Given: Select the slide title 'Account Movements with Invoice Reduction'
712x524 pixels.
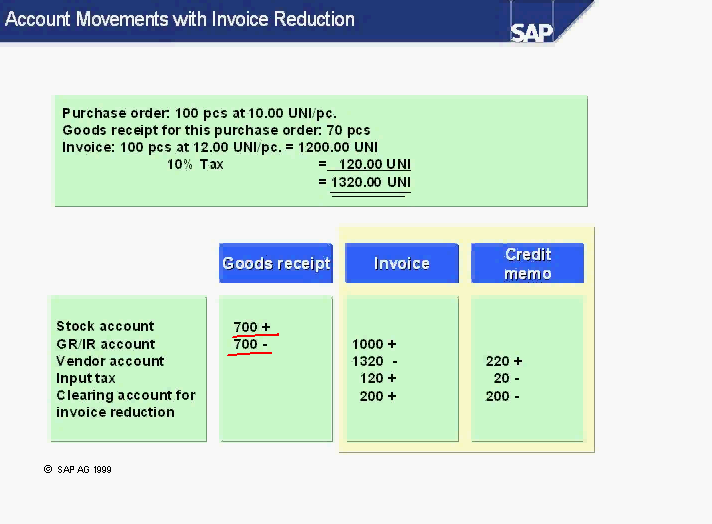Looking at the screenshot, I should 180,20.
